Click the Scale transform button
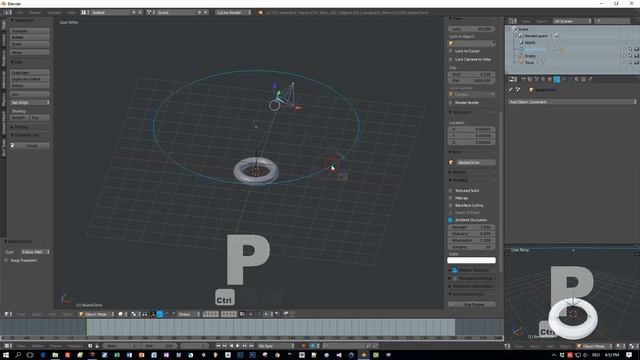The image size is (640, 360). point(30,44)
